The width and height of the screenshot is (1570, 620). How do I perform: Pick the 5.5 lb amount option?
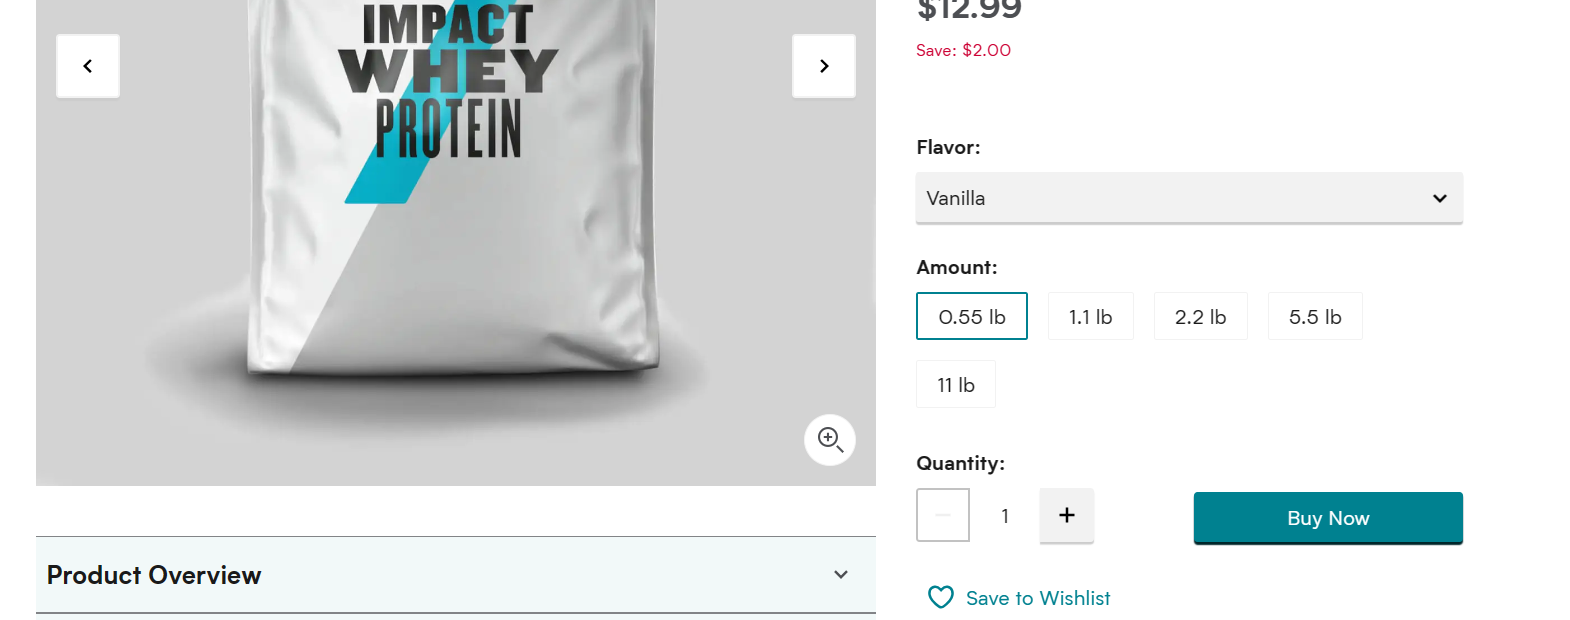(x=1315, y=316)
